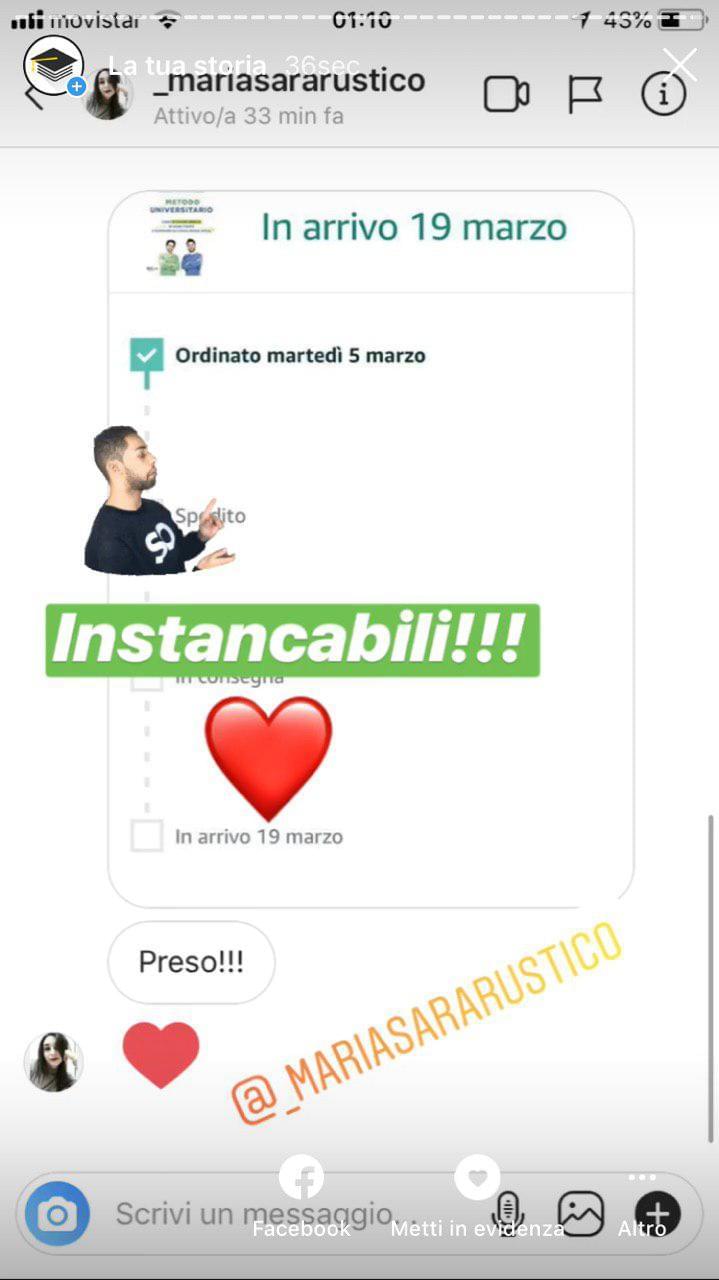Image resolution: width=719 pixels, height=1280 pixels.
Task: Open the _mariasararustico profile name in the header
Action: pyautogui.click(x=289, y=81)
